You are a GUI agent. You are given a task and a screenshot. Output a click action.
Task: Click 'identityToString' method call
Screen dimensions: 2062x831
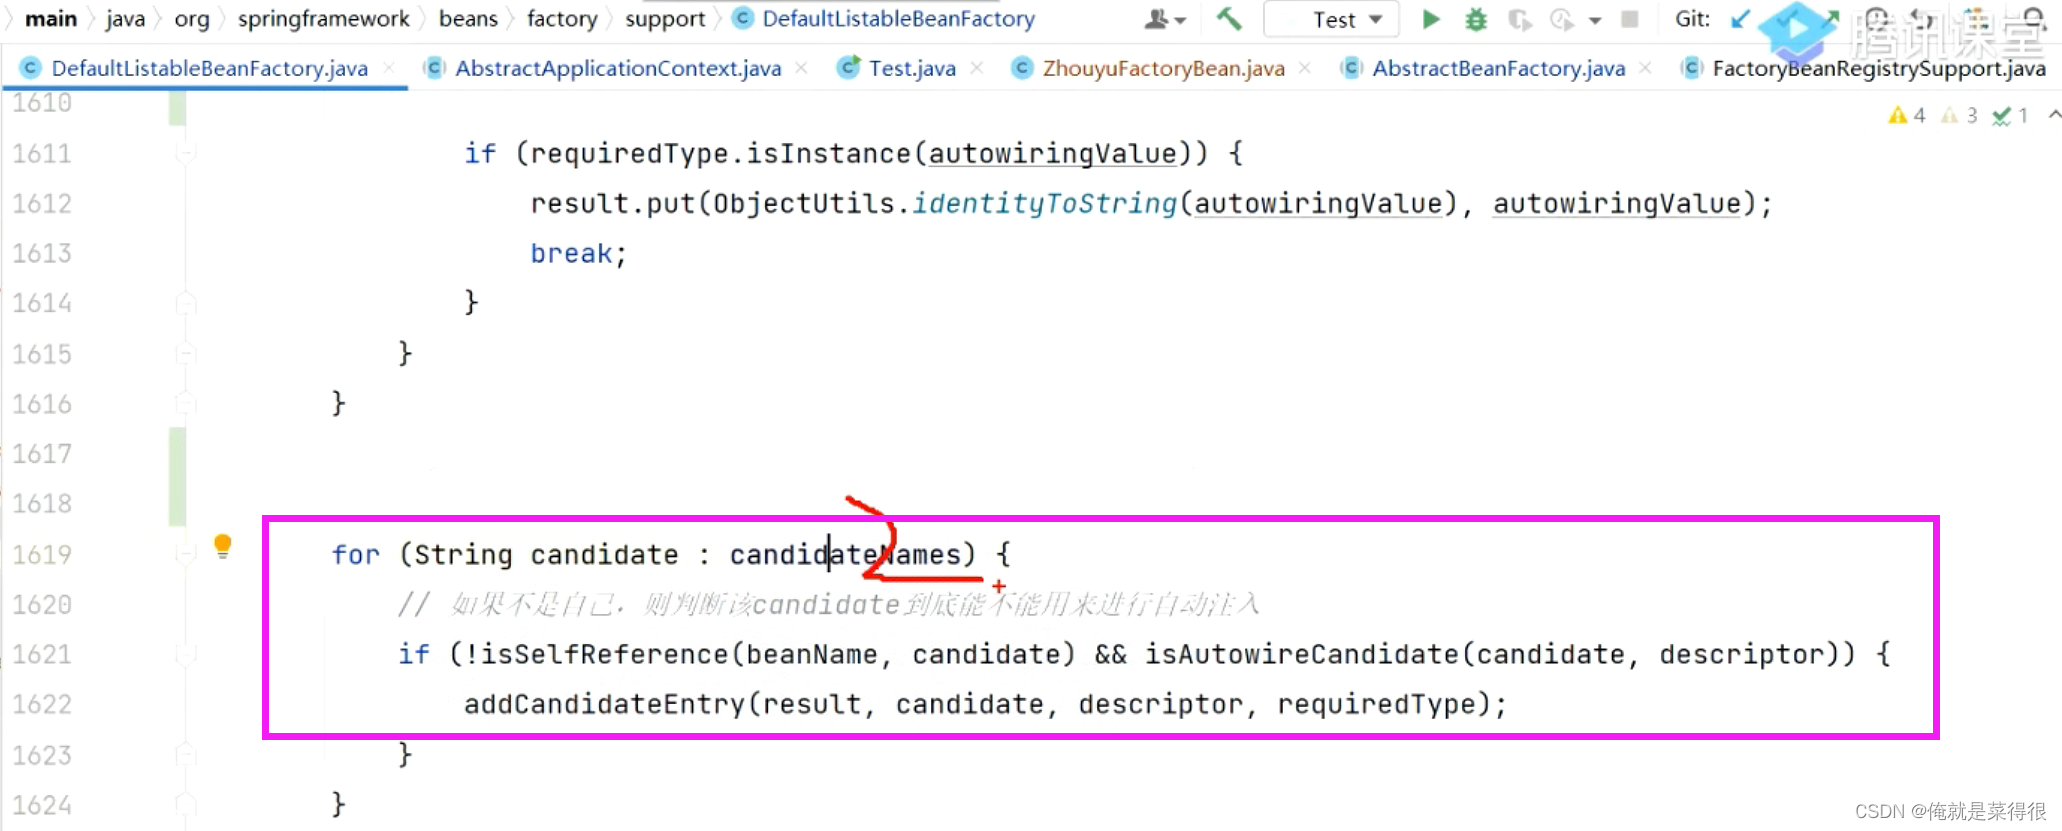click(1044, 203)
